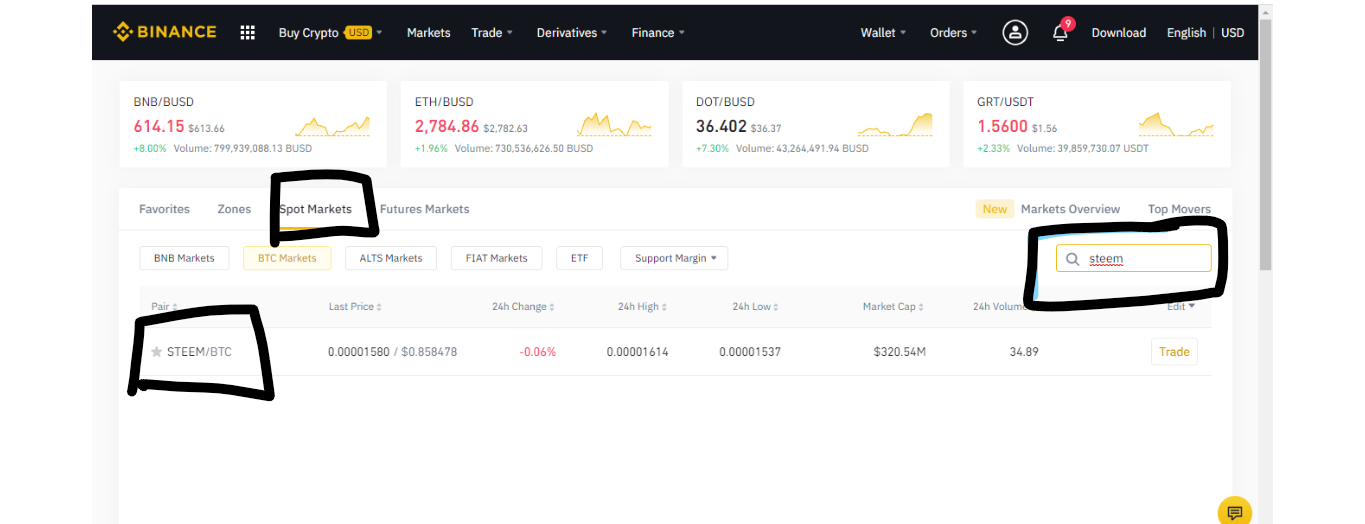Select the BTC Markets filter
The width and height of the screenshot is (1365, 524).
point(287,258)
